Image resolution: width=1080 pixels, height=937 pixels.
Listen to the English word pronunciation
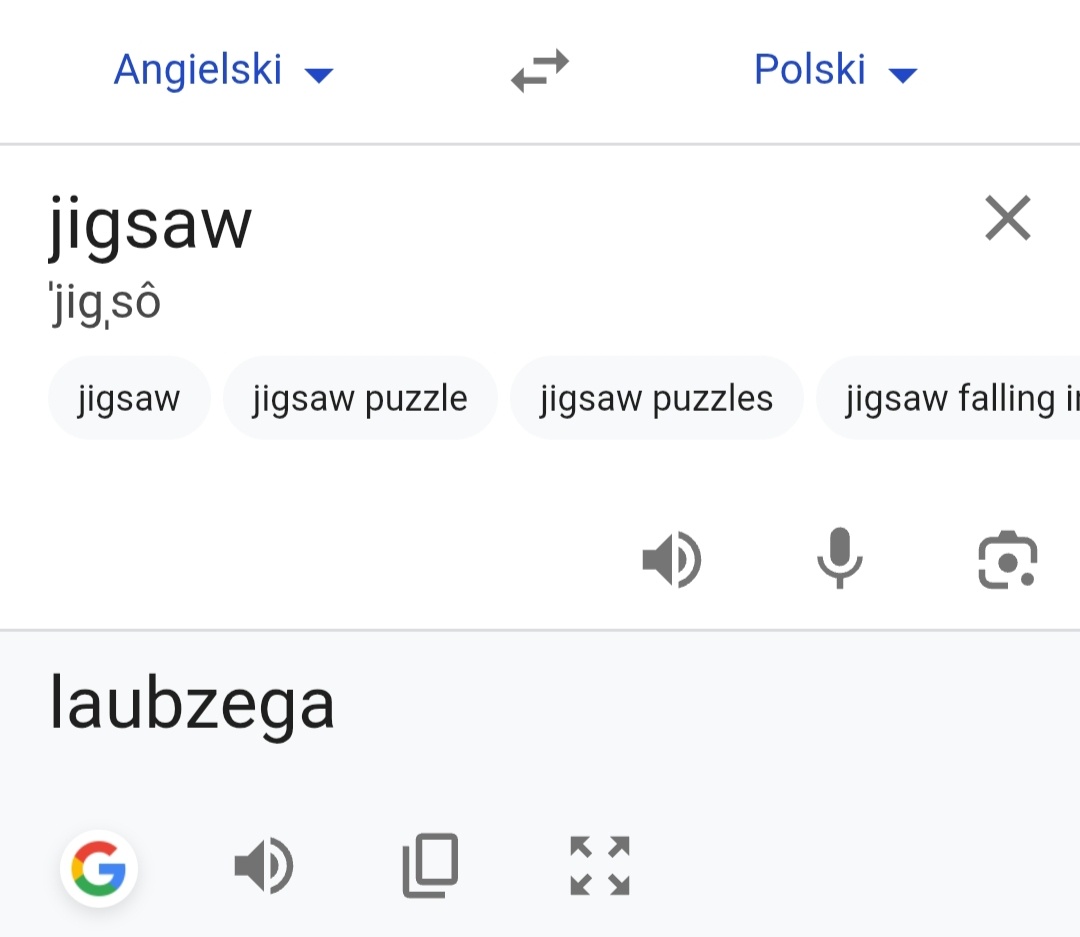672,559
